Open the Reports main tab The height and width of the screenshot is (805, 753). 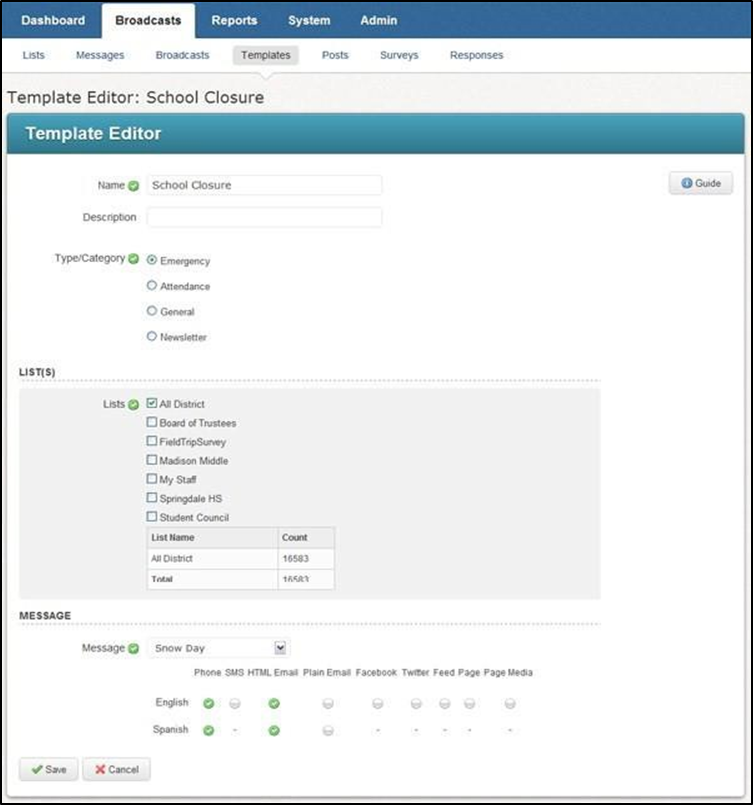click(x=234, y=20)
